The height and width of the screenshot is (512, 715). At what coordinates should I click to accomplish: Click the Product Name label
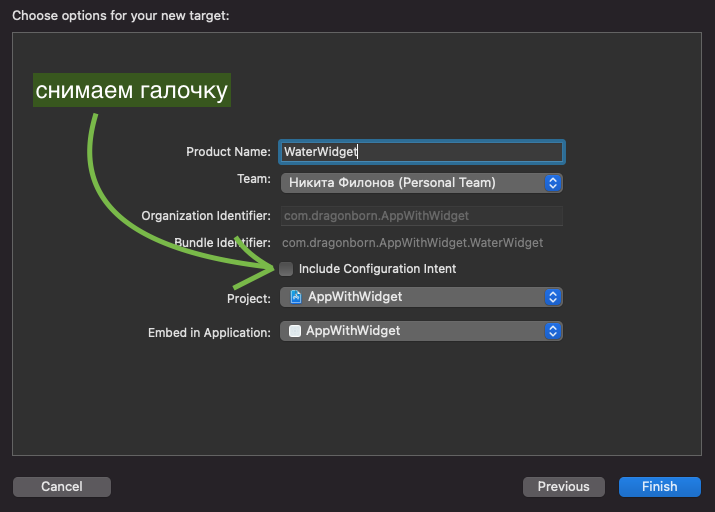point(228,152)
